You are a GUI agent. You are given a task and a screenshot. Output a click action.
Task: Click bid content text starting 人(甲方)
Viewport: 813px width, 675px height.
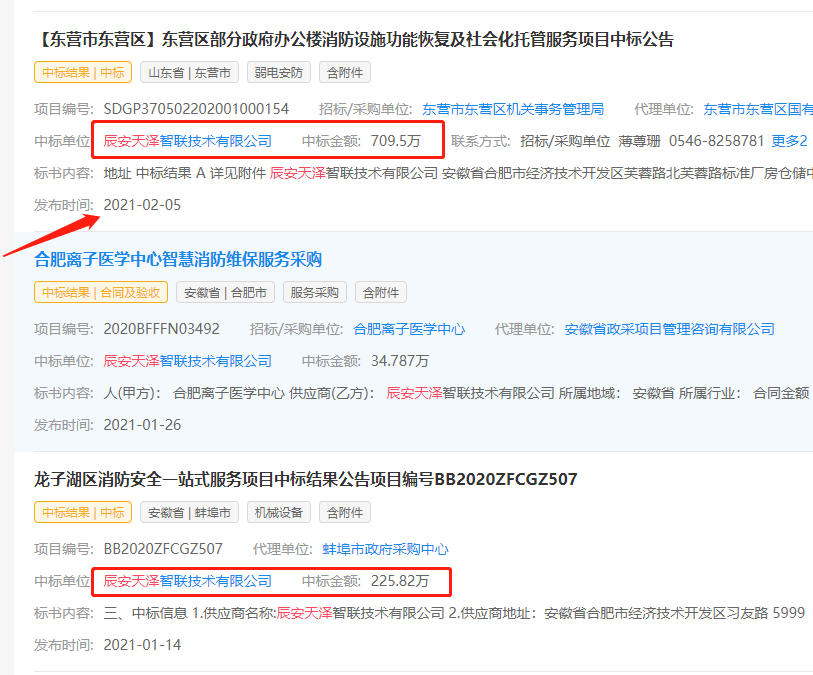(456, 393)
